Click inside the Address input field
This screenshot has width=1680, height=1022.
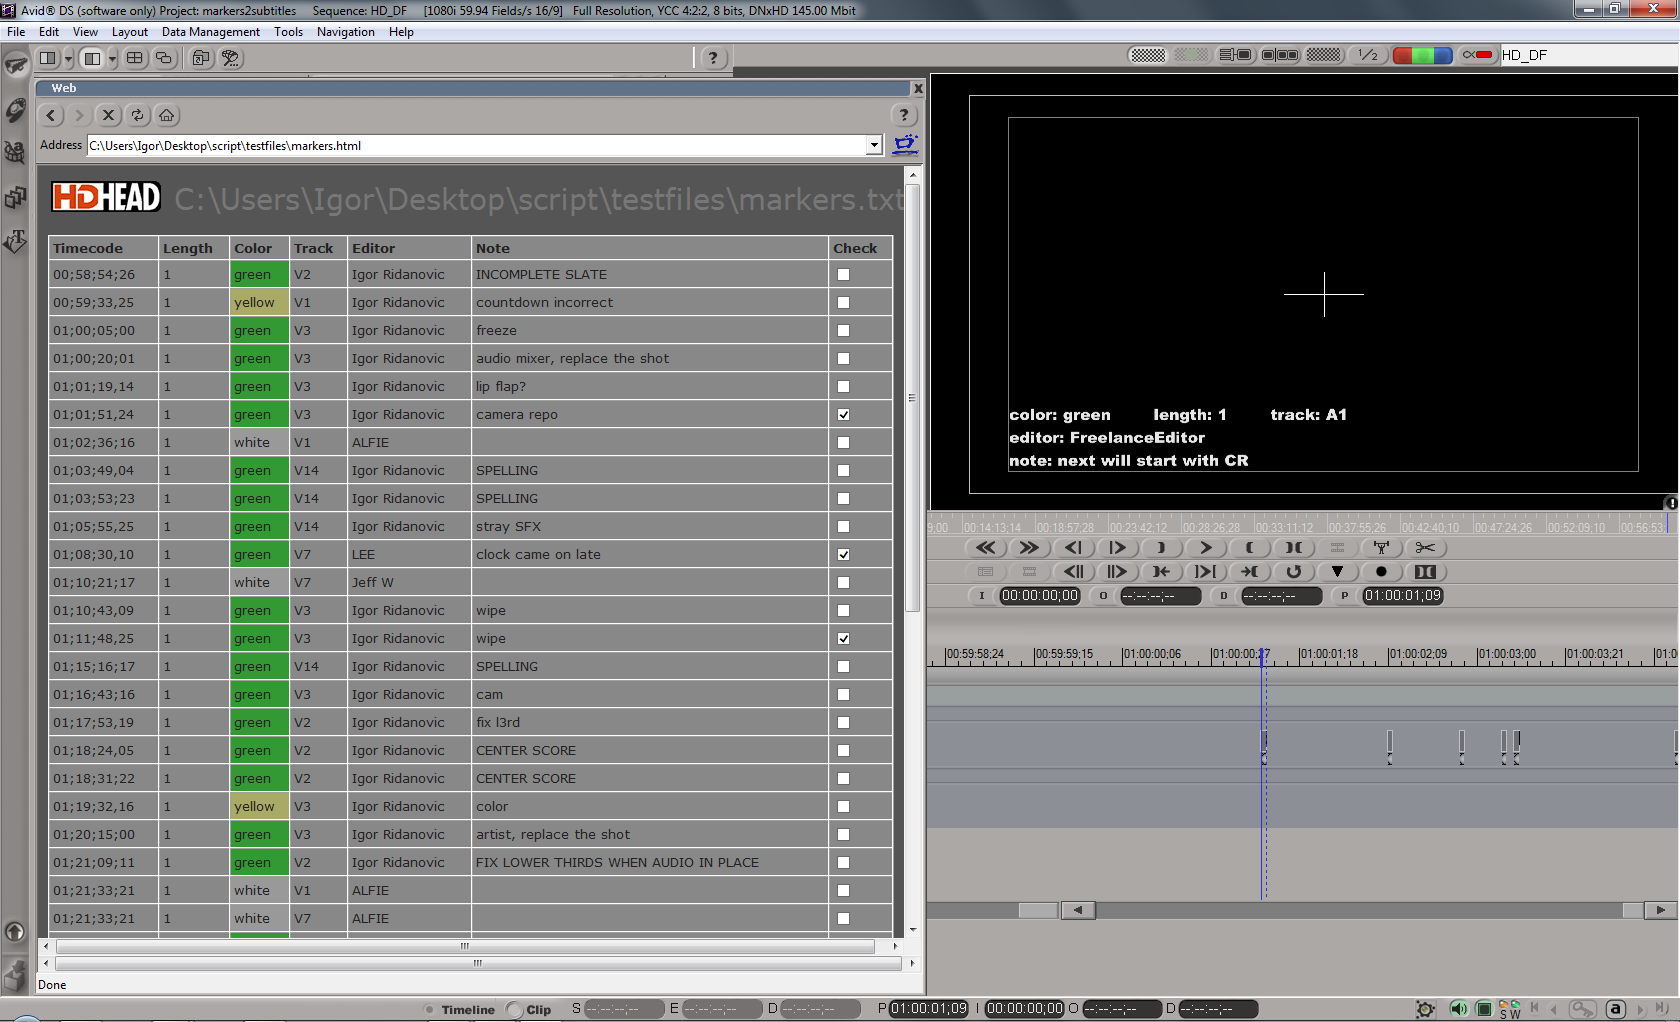477,145
